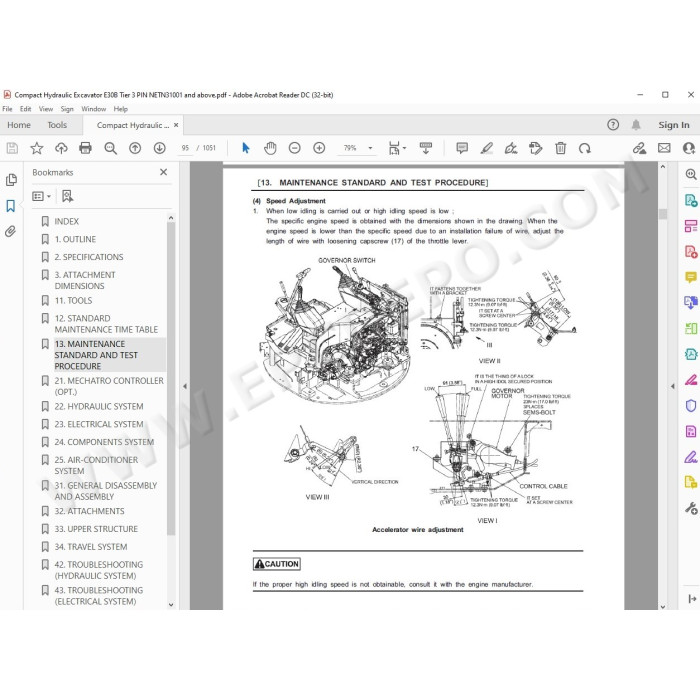Close the Bookmarks panel

pyautogui.click(x=163, y=172)
